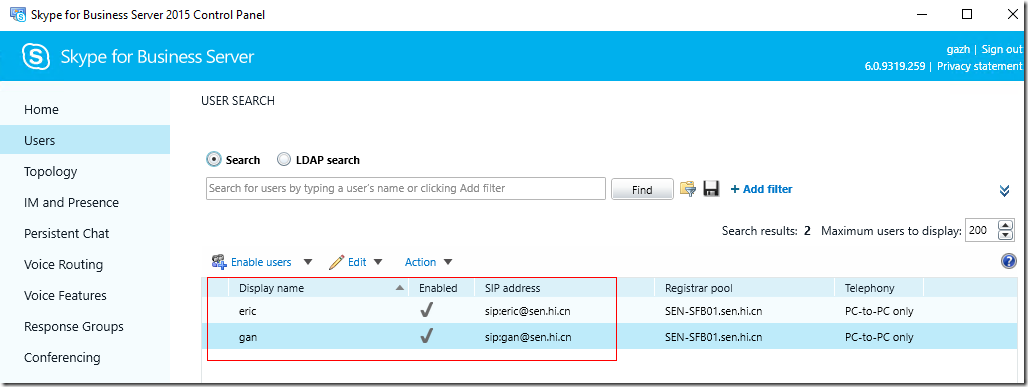1028x387 pixels.
Task: Click the enabled checkmark for gan
Action: pyautogui.click(x=427, y=336)
